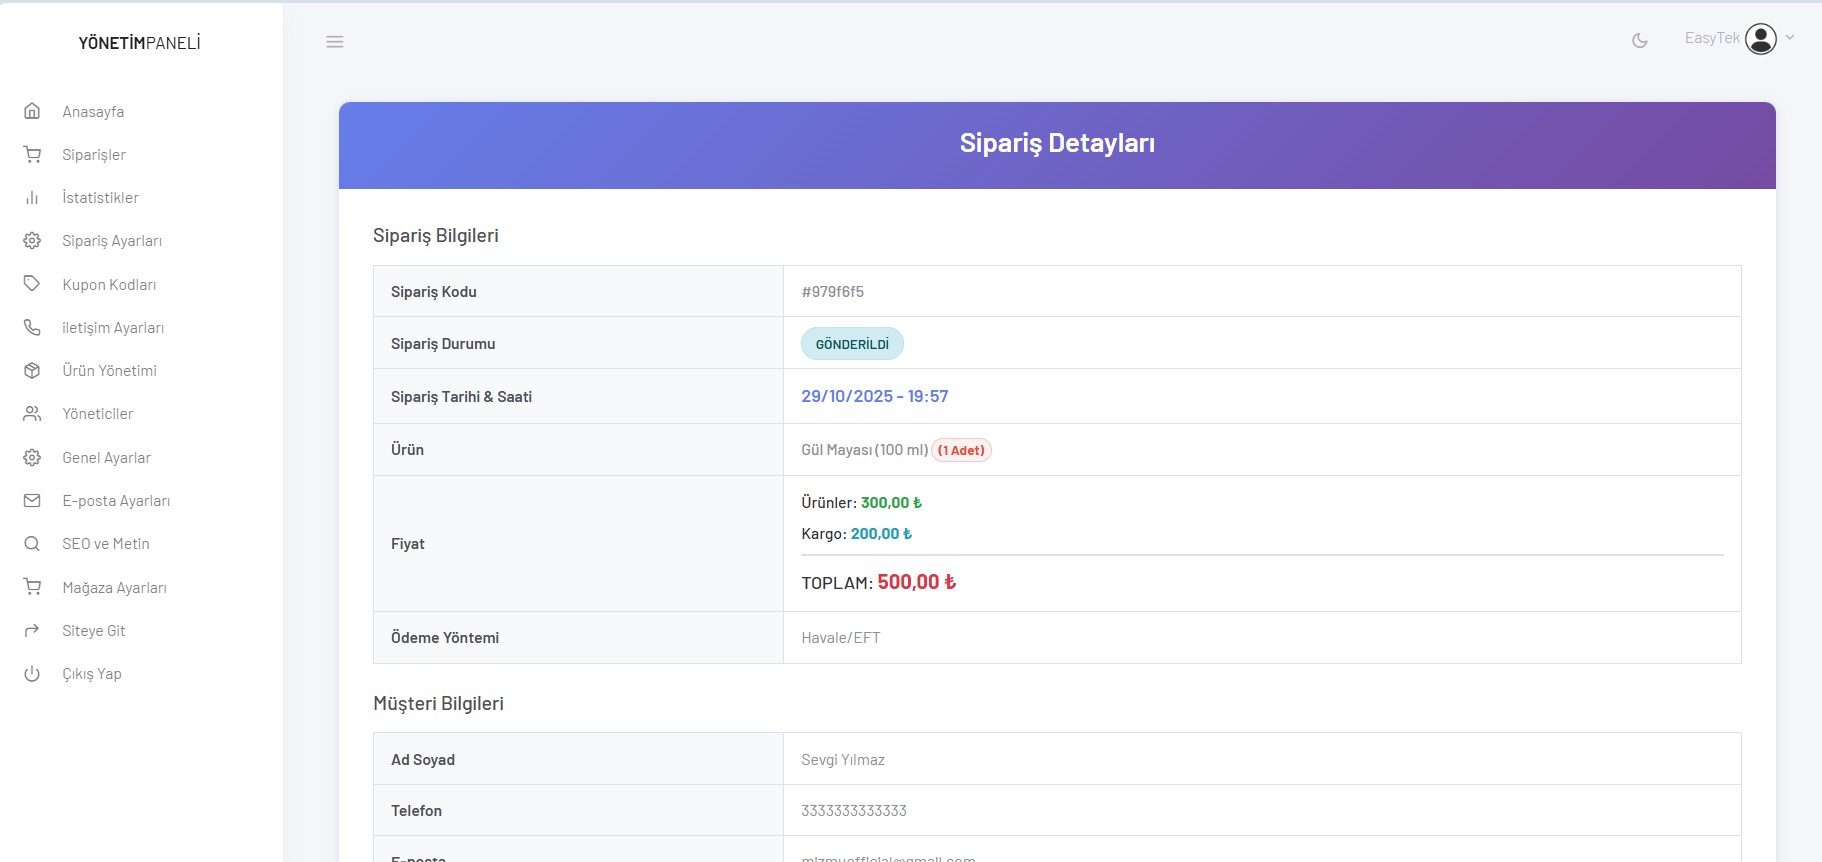1822x862 pixels.
Task: Click the Sipariş Tarihi & Saati label
Action: 461,397
